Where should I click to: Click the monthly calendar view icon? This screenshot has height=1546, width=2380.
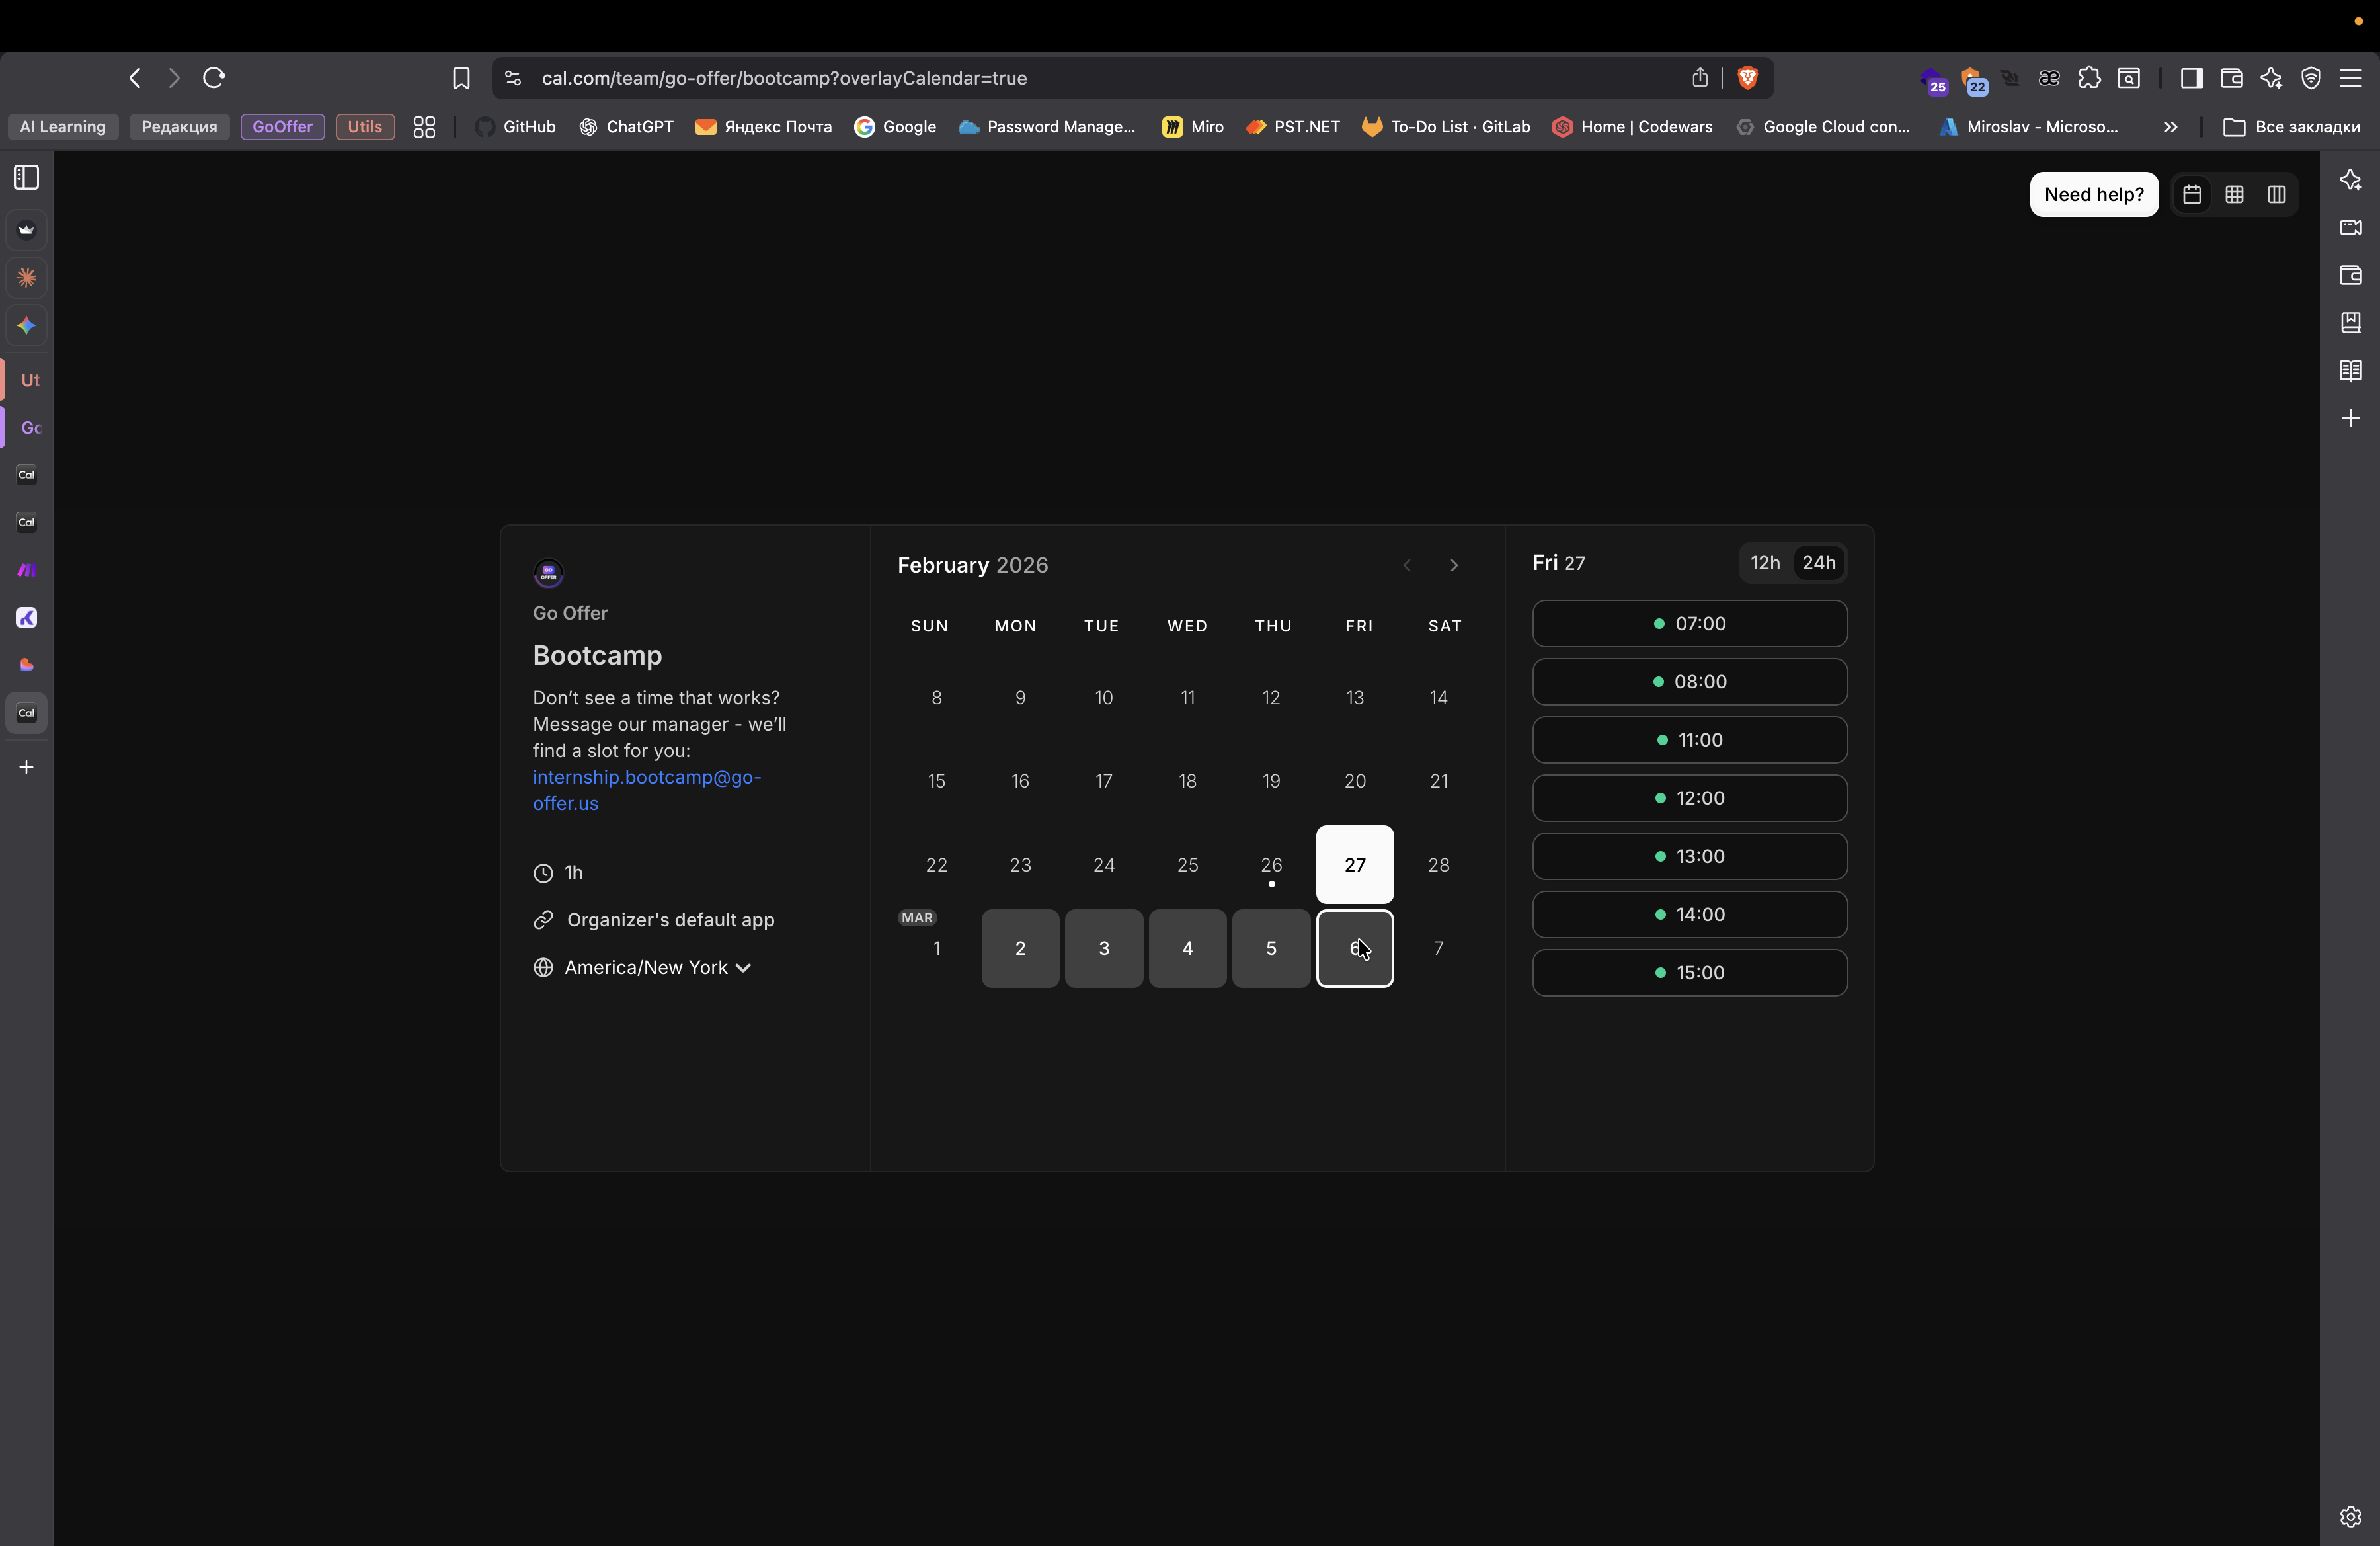2192,194
